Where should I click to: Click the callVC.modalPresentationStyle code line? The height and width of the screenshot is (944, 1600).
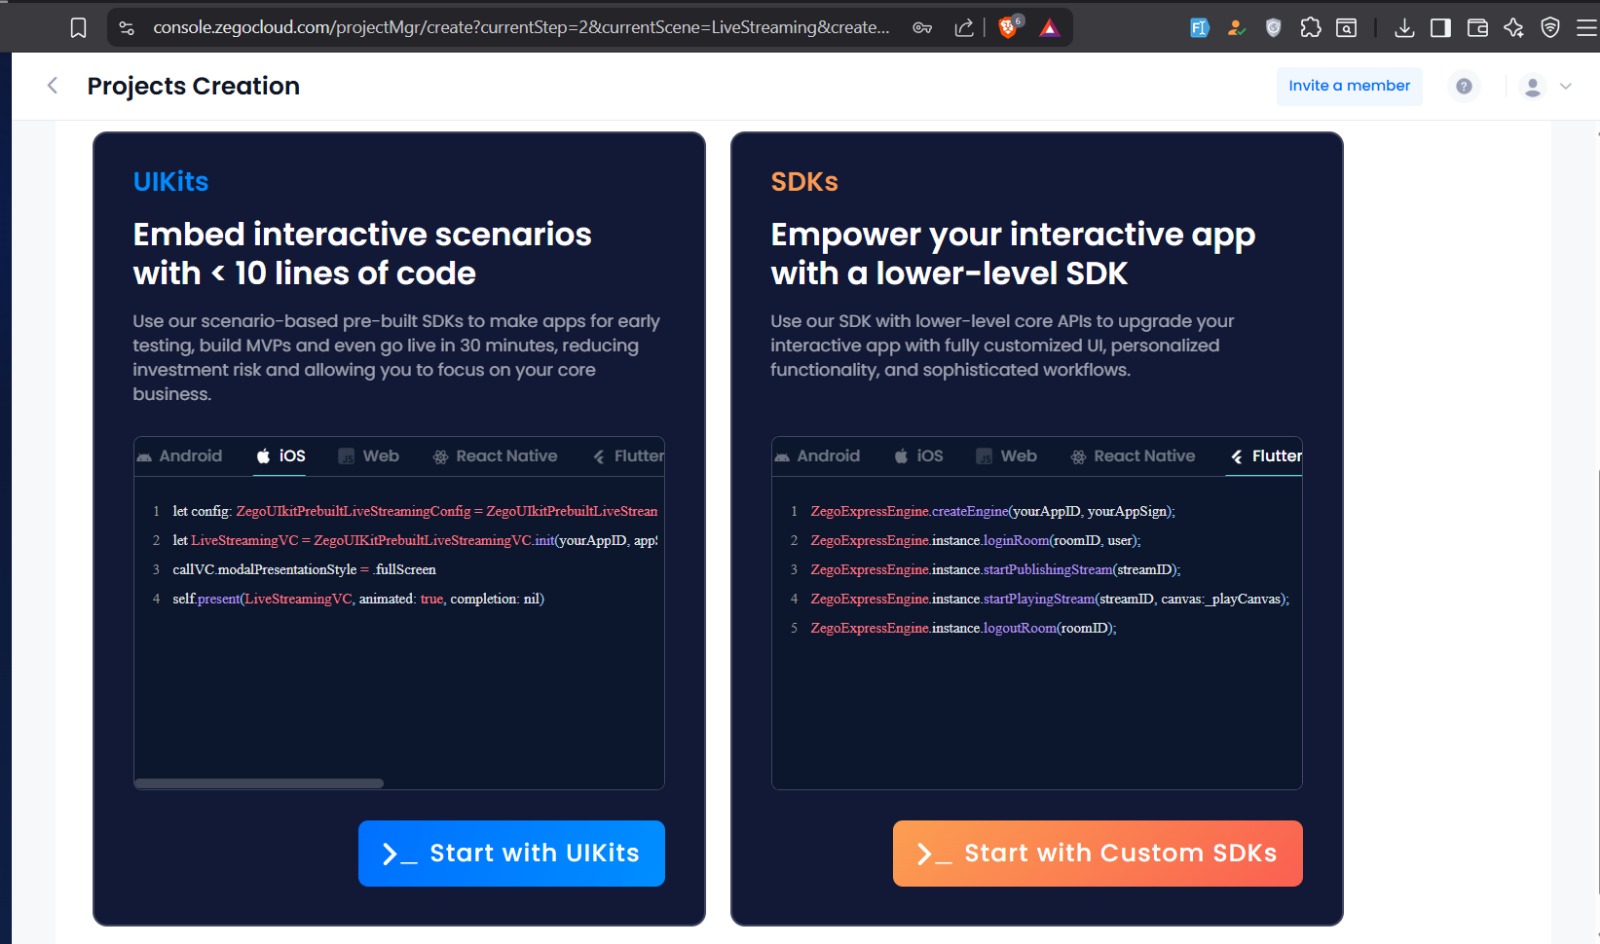pos(304,569)
